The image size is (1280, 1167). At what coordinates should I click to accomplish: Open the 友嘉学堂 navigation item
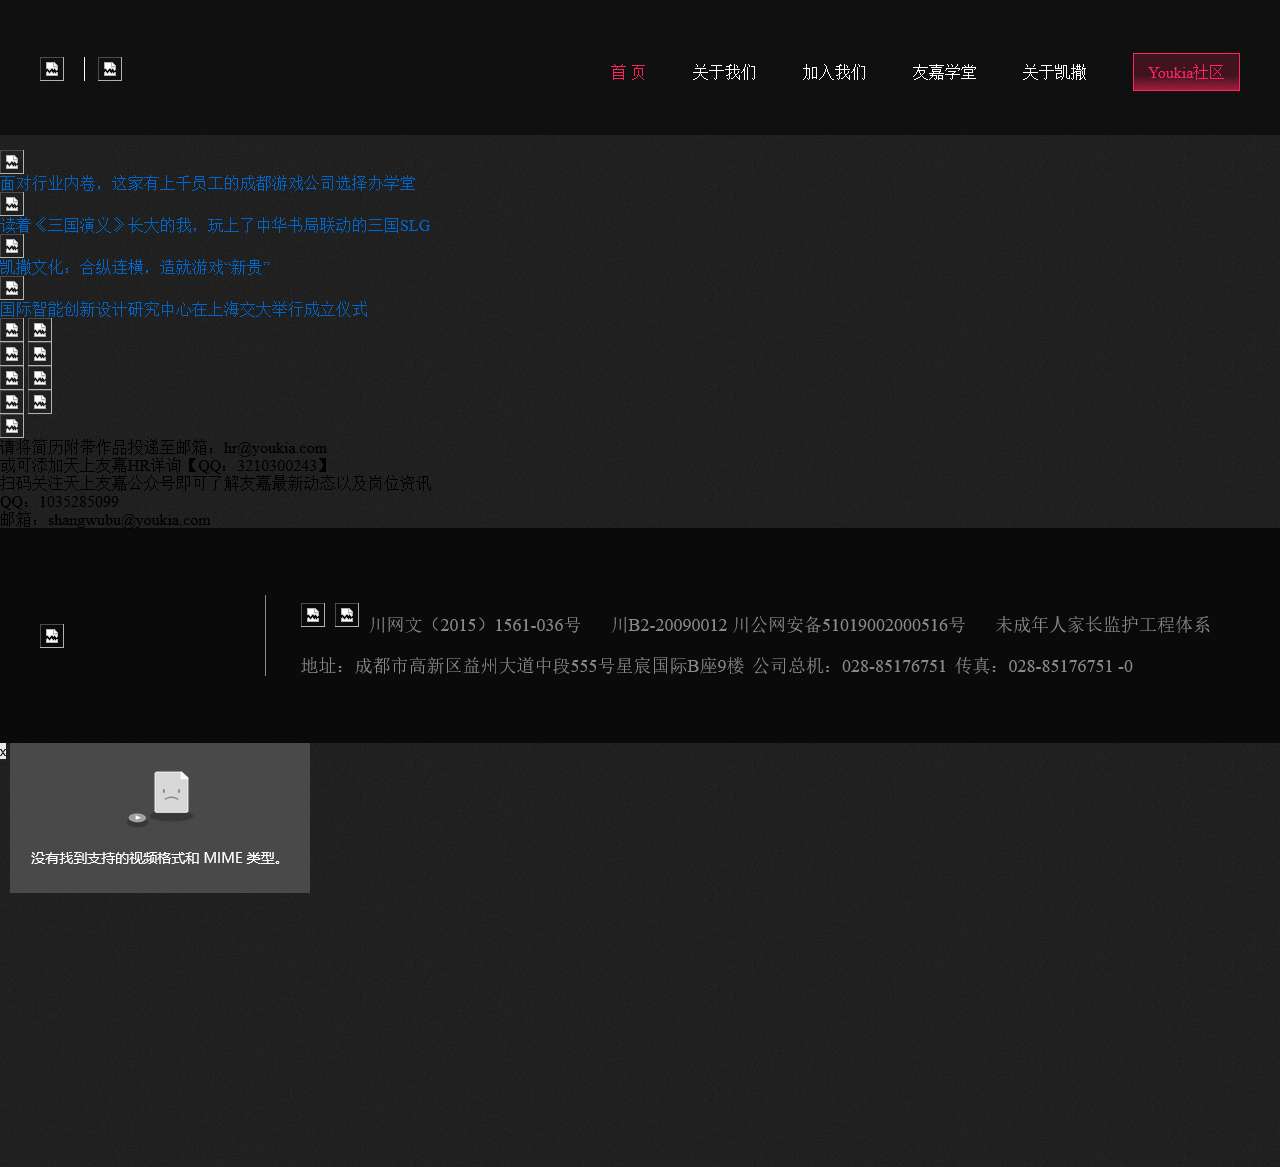pos(944,72)
